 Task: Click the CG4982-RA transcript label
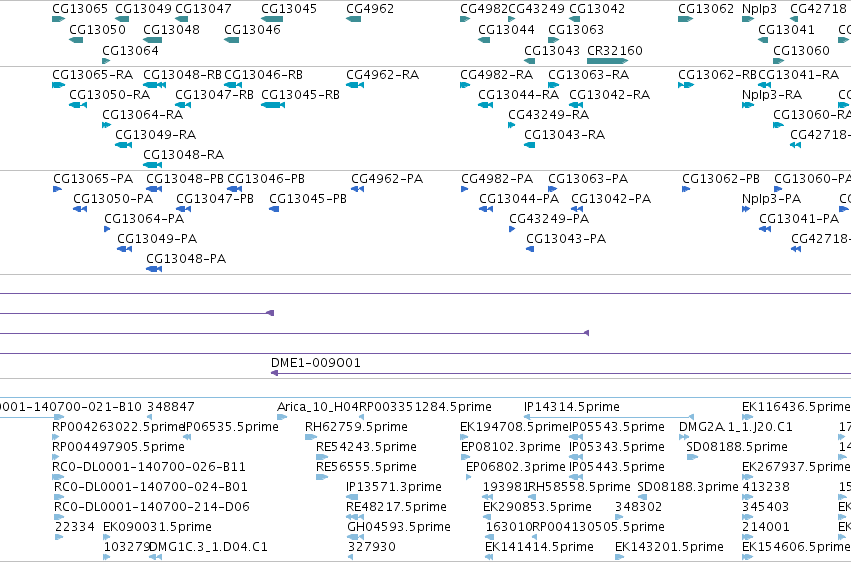(496, 74)
